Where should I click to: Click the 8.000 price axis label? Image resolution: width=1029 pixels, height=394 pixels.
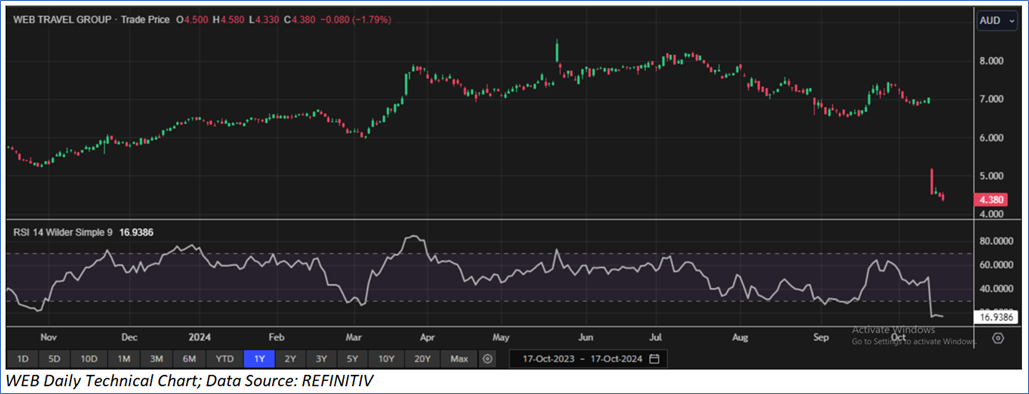[992, 61]
